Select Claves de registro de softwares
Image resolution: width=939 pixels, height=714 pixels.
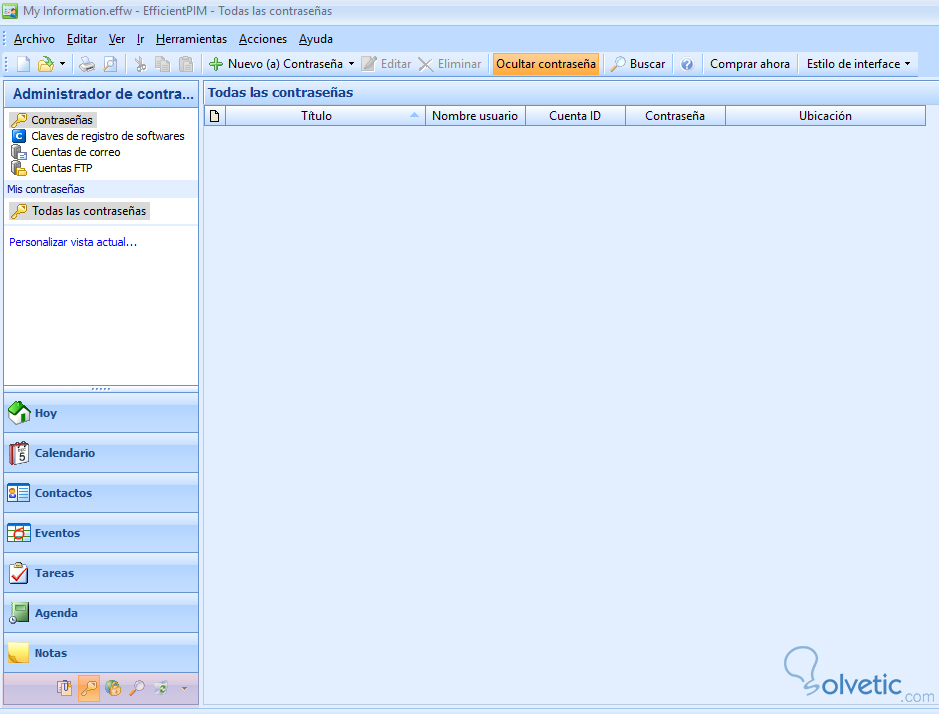pos(98,136)
